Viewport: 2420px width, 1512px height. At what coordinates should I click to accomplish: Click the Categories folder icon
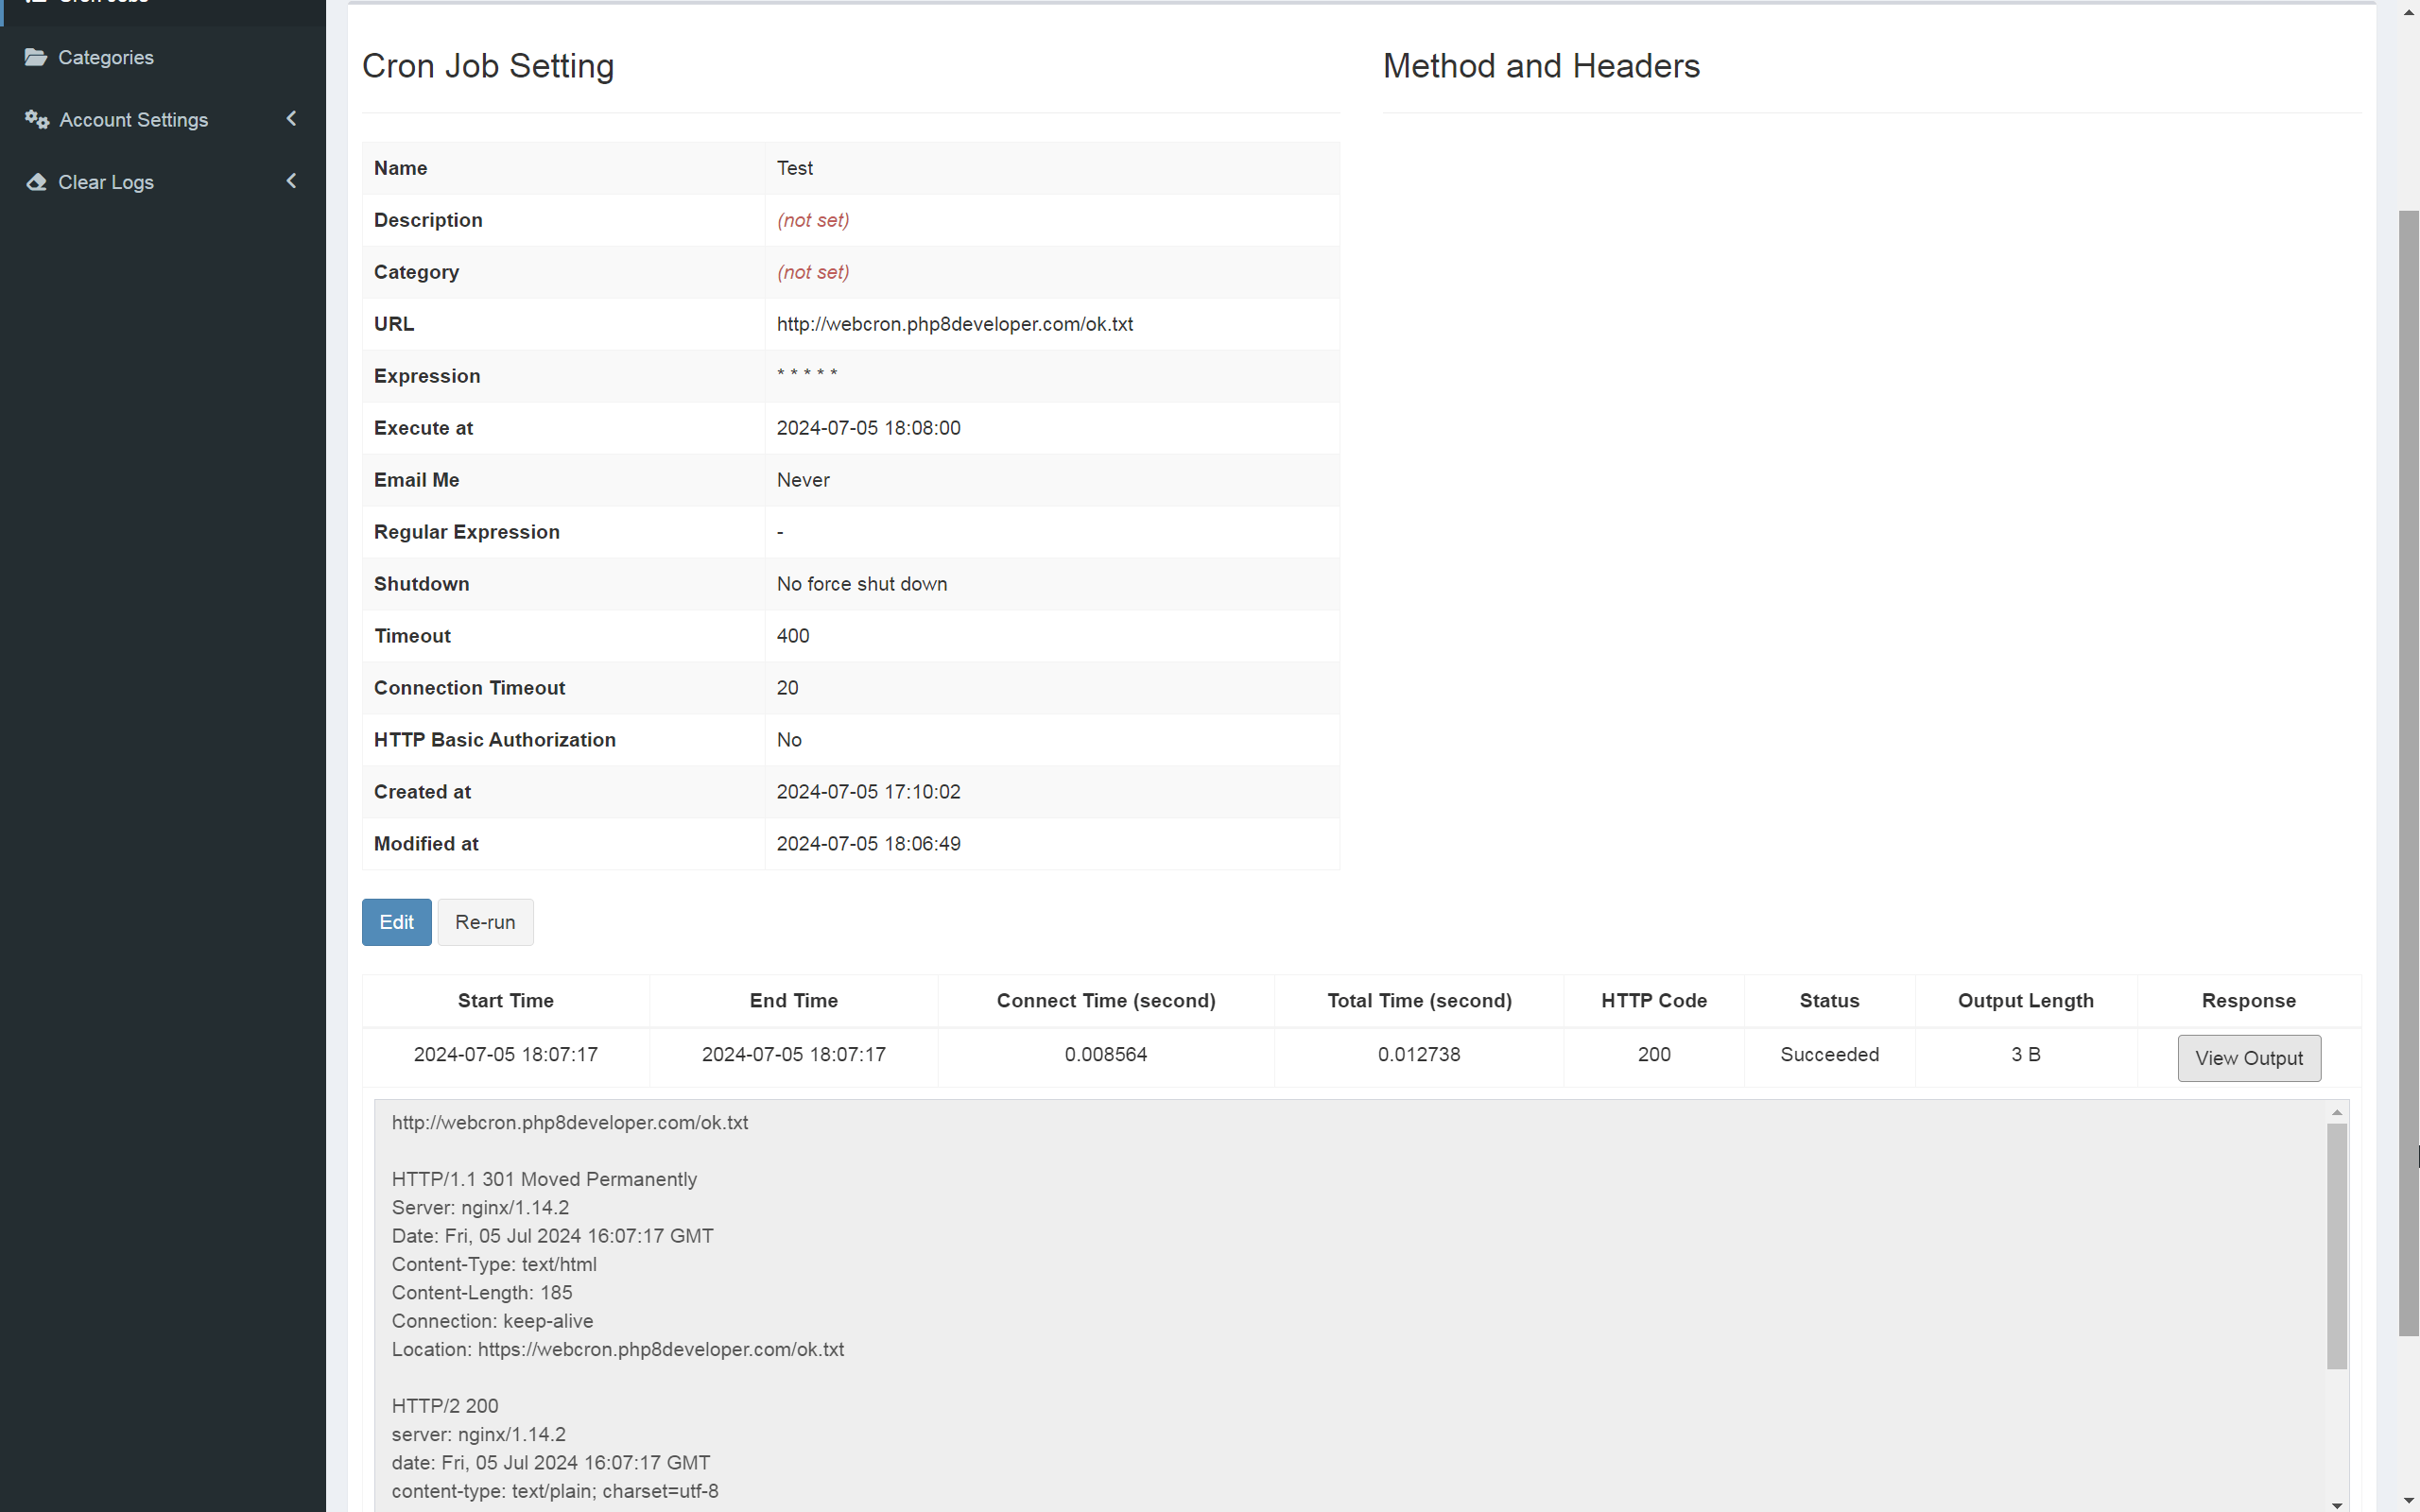36,57
